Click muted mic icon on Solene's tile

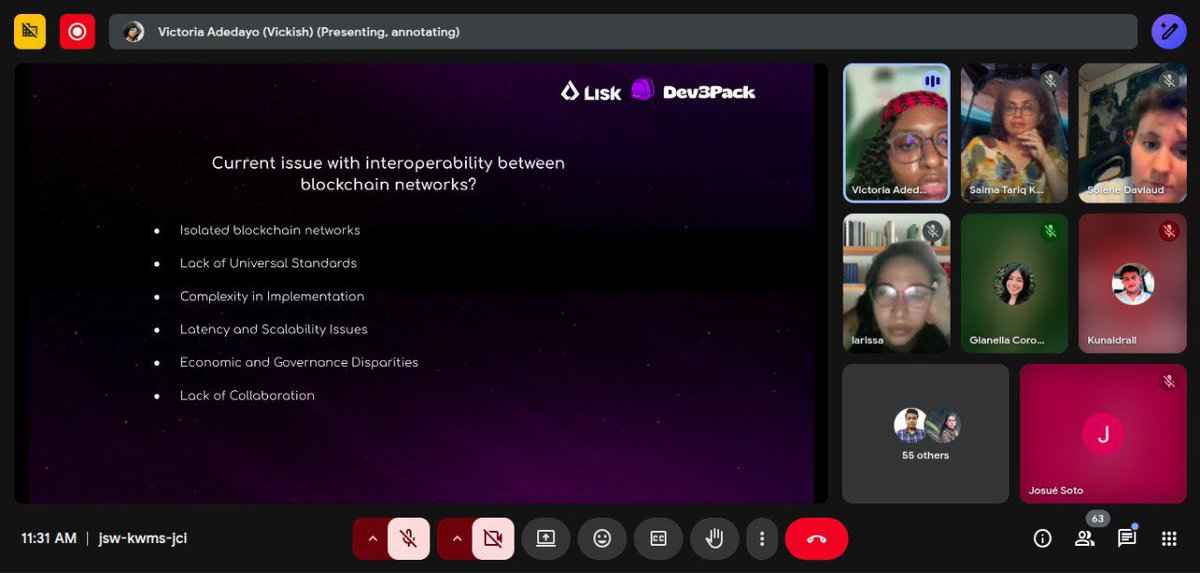[x=1168, y=81]
